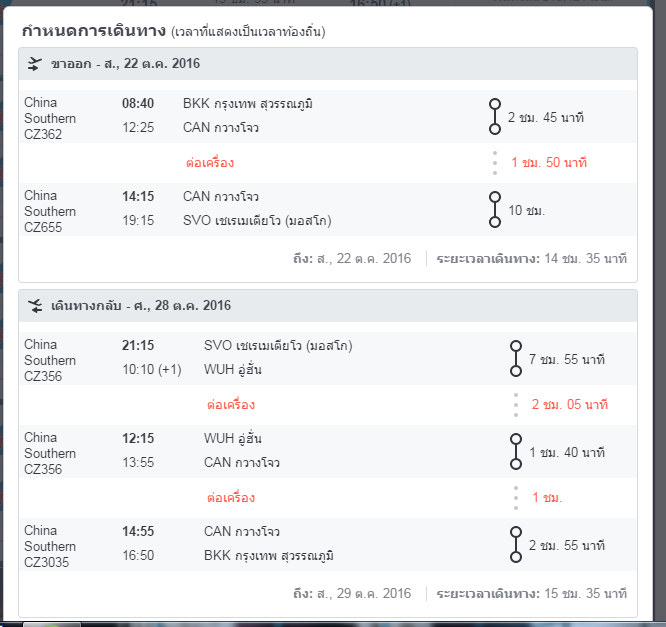
Task: Click the outbound flight plane icon
Action: pyautogui.click(x=35, y=64)
